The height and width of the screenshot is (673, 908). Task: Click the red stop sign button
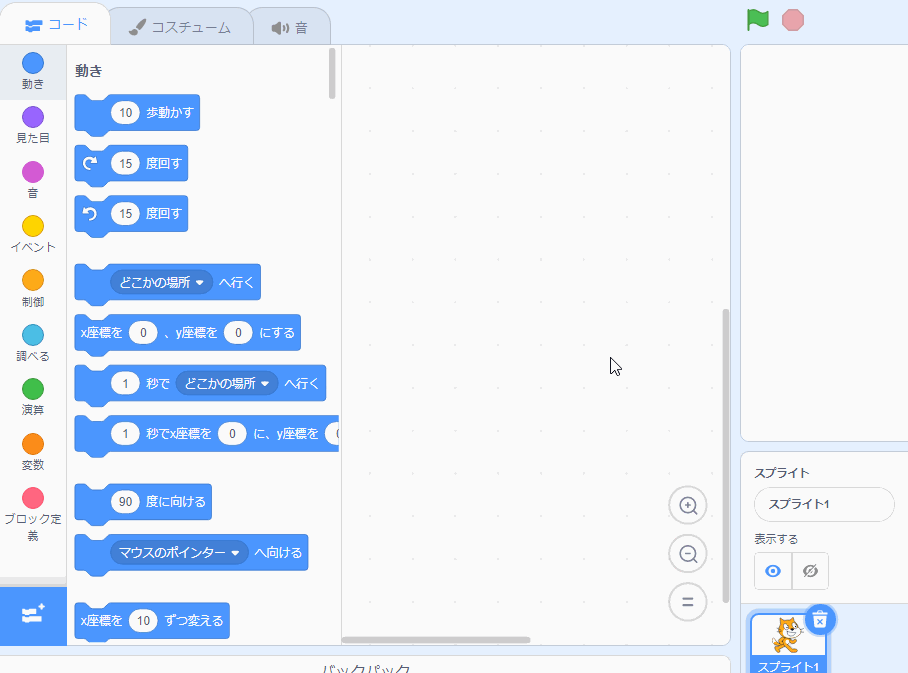[793, 20]
